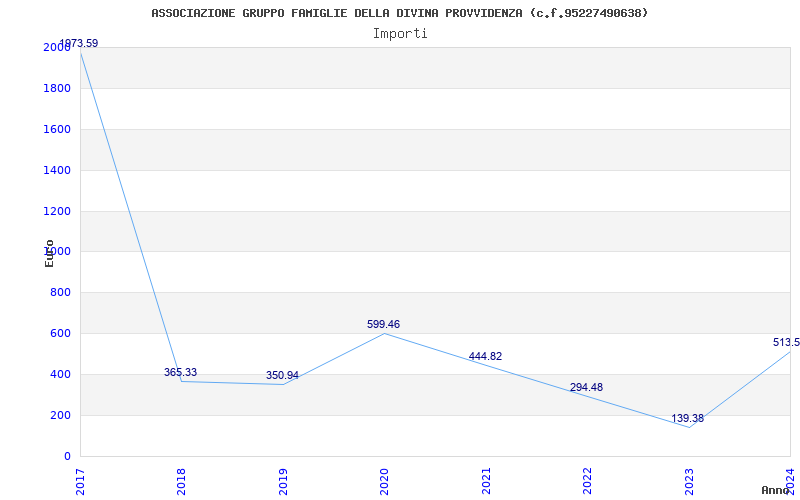800x500 pixels.
Task: Select the 365.33 data label
Action: [180, 372]
